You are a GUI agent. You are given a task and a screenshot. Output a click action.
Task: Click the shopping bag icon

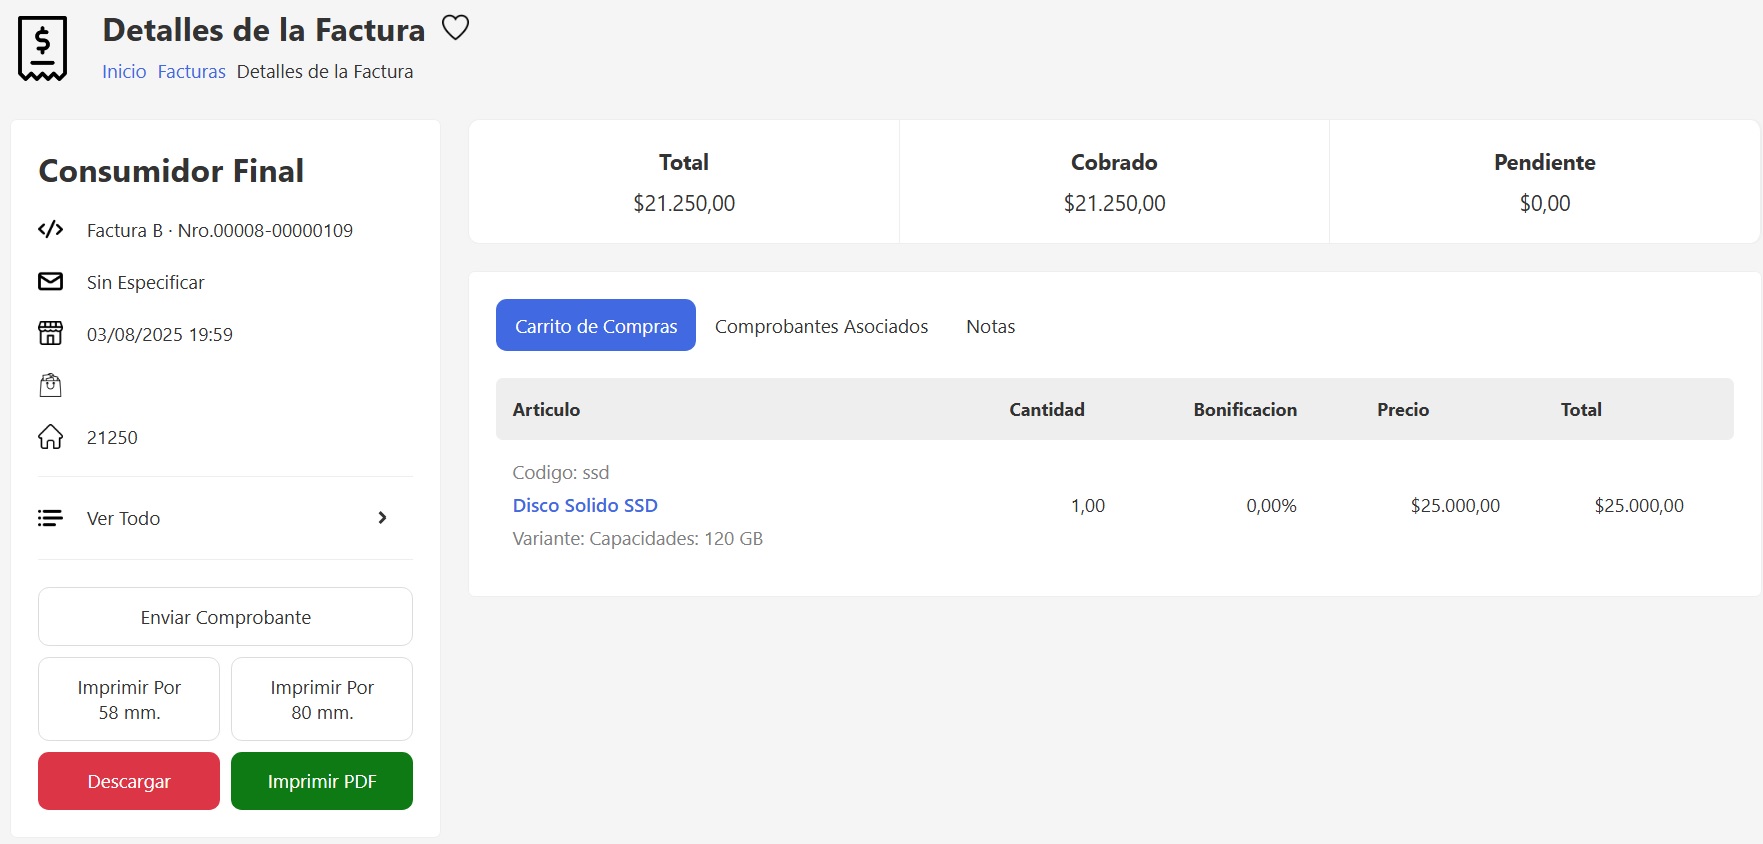pos(50,385)
